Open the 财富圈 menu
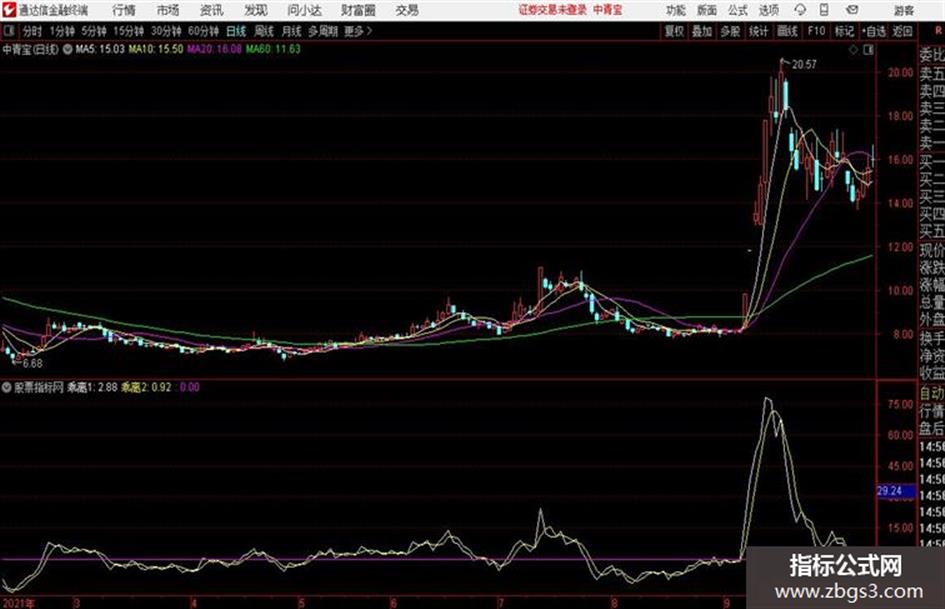The image size is (945, 609). [358, 10]
